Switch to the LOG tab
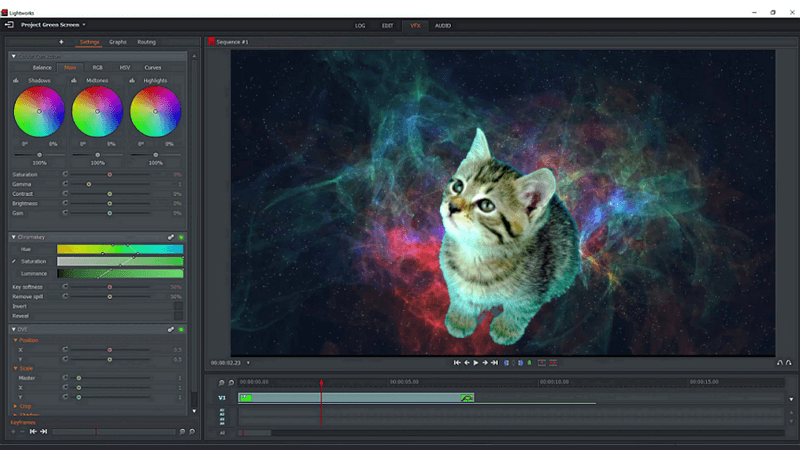This screenshot has height=450, width=800. point(360,26)
